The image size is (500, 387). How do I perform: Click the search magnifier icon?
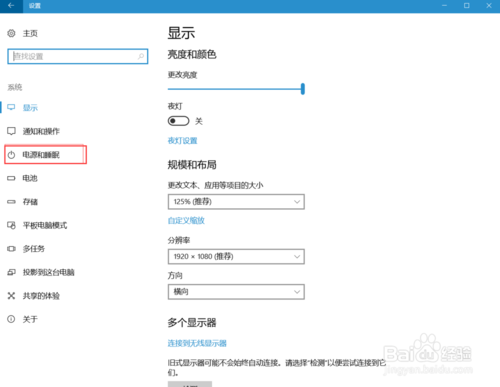tap(141, 56)
